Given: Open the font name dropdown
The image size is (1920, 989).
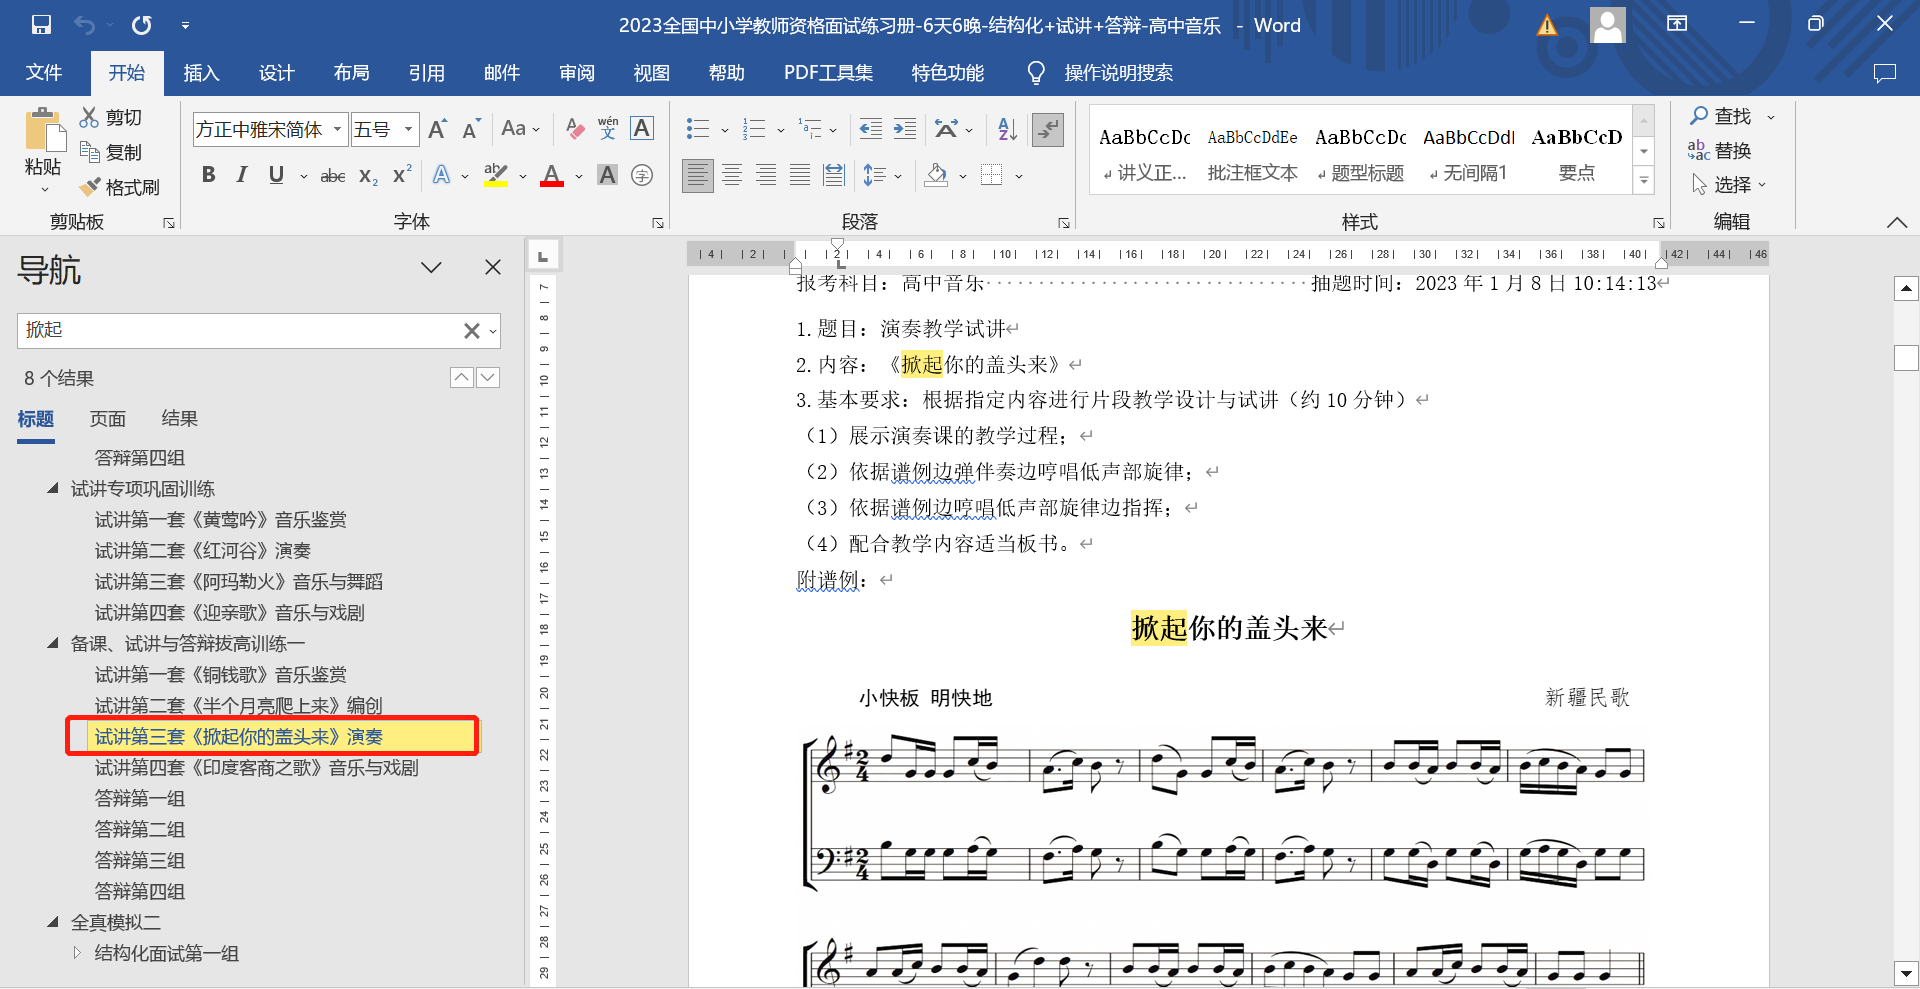Looking at the screenshot, I should [x=338, y=129].
